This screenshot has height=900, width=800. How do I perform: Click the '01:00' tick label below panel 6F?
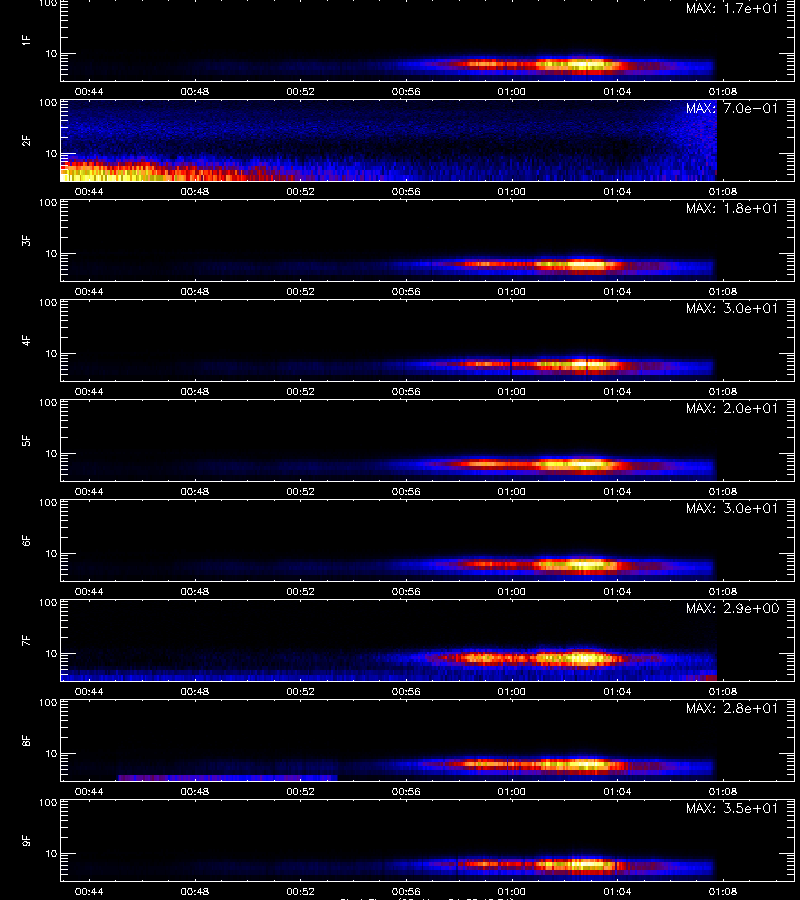tap(511, 591)
